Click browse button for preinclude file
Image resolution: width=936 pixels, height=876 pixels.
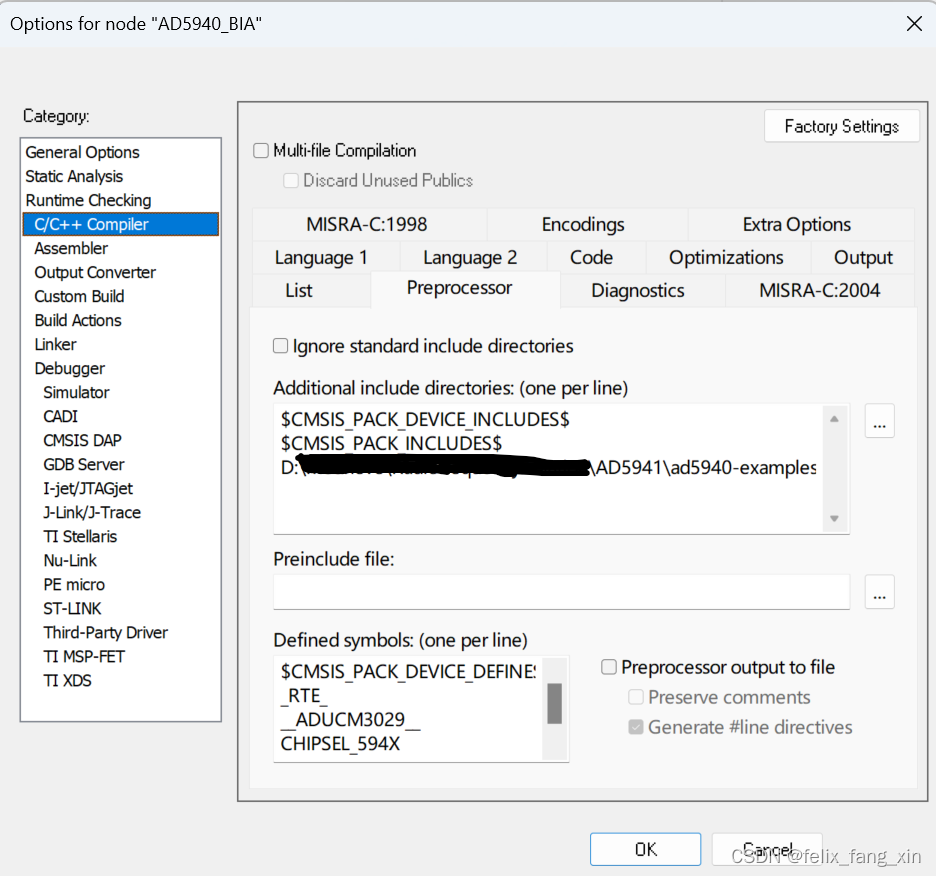coord(879,592)
